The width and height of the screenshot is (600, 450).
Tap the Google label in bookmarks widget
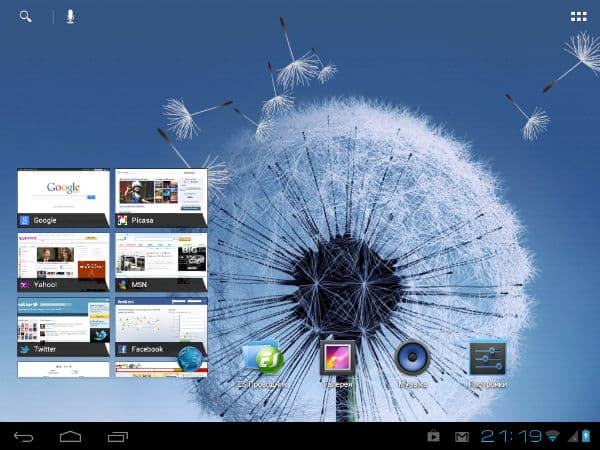pos(45,220)
